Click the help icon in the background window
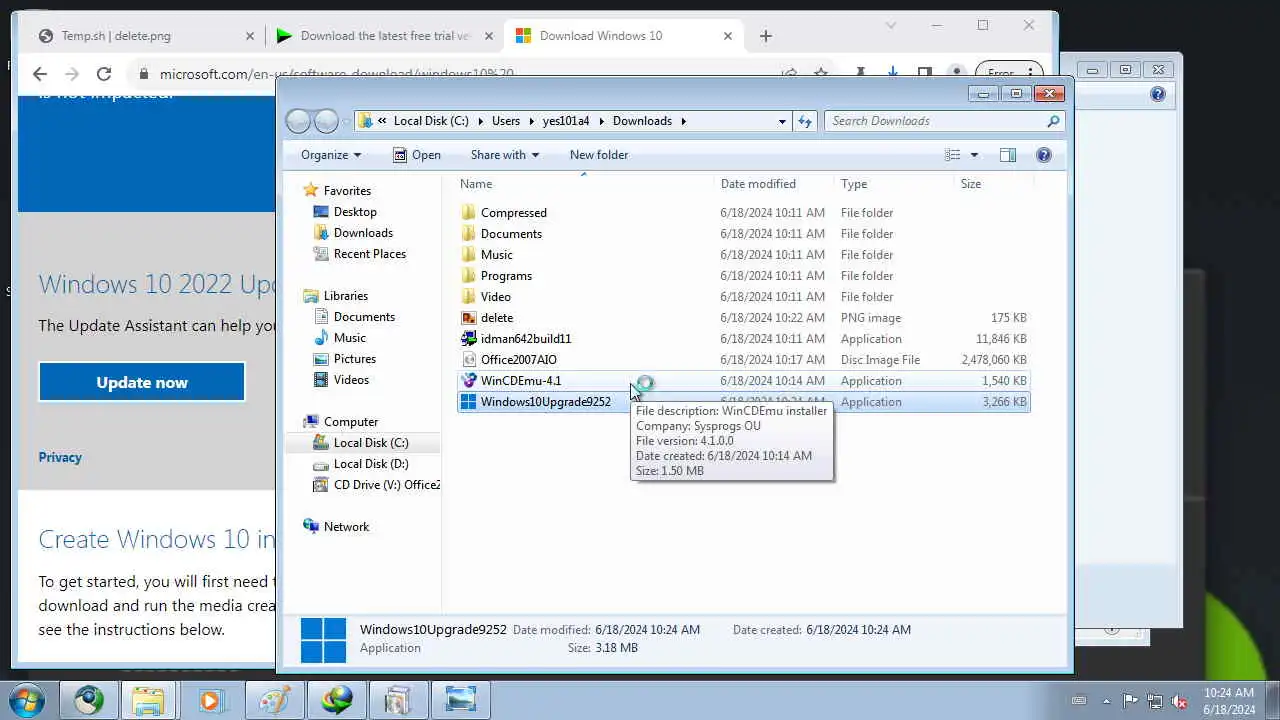Viewport: 1280px width, 720px height. [x=1158, y=95]
